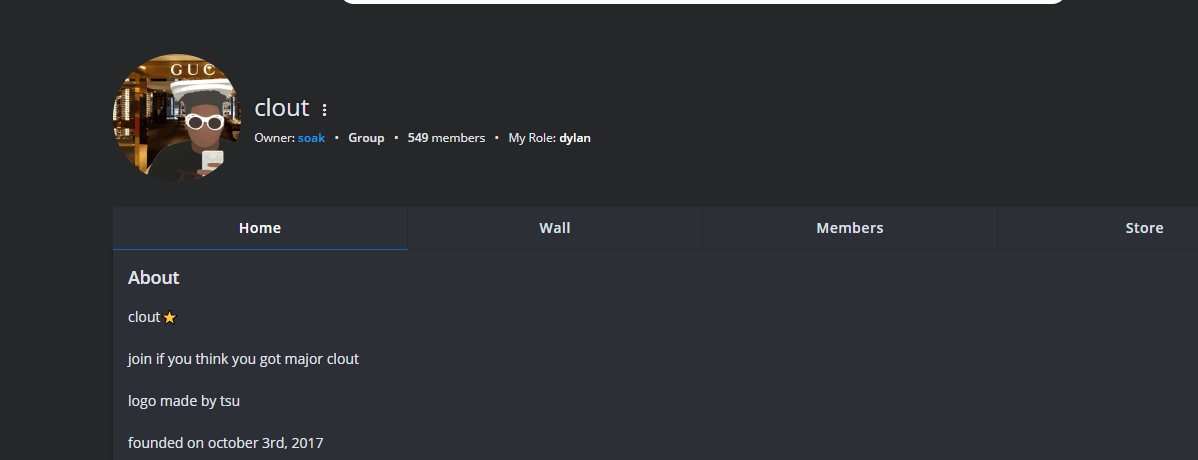Open the Wall tab
Image resolution: width=1198 pixels, height=460 pixels.
(x=555, y=228)
